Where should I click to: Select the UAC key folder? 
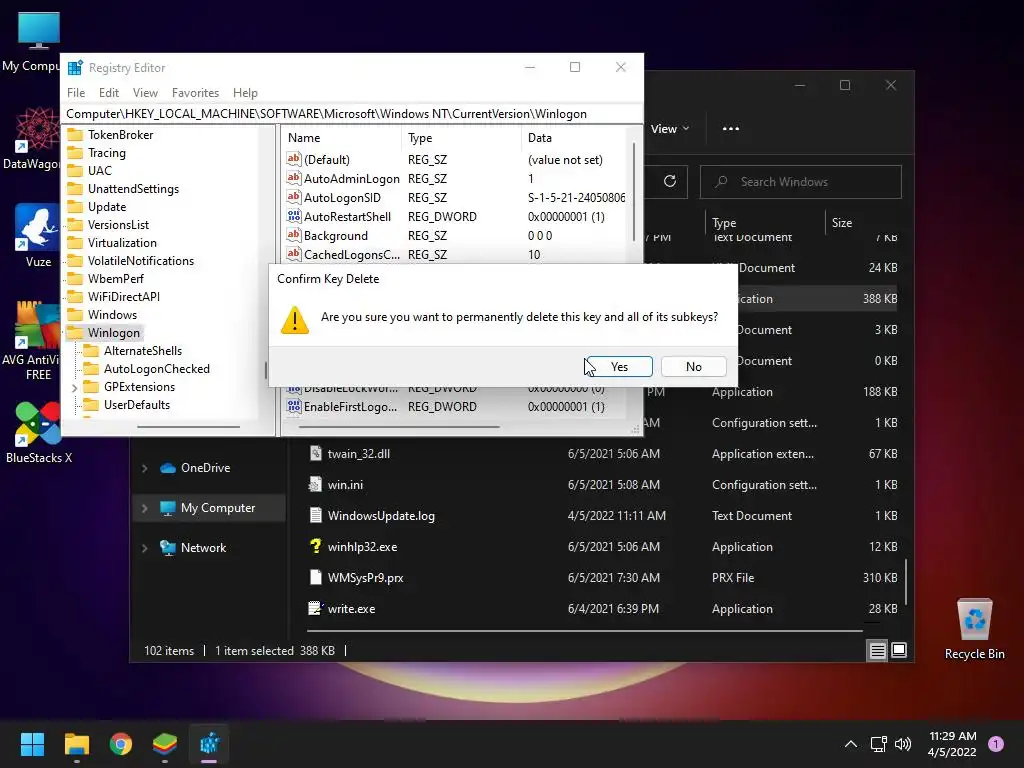(x=99, y=170)
